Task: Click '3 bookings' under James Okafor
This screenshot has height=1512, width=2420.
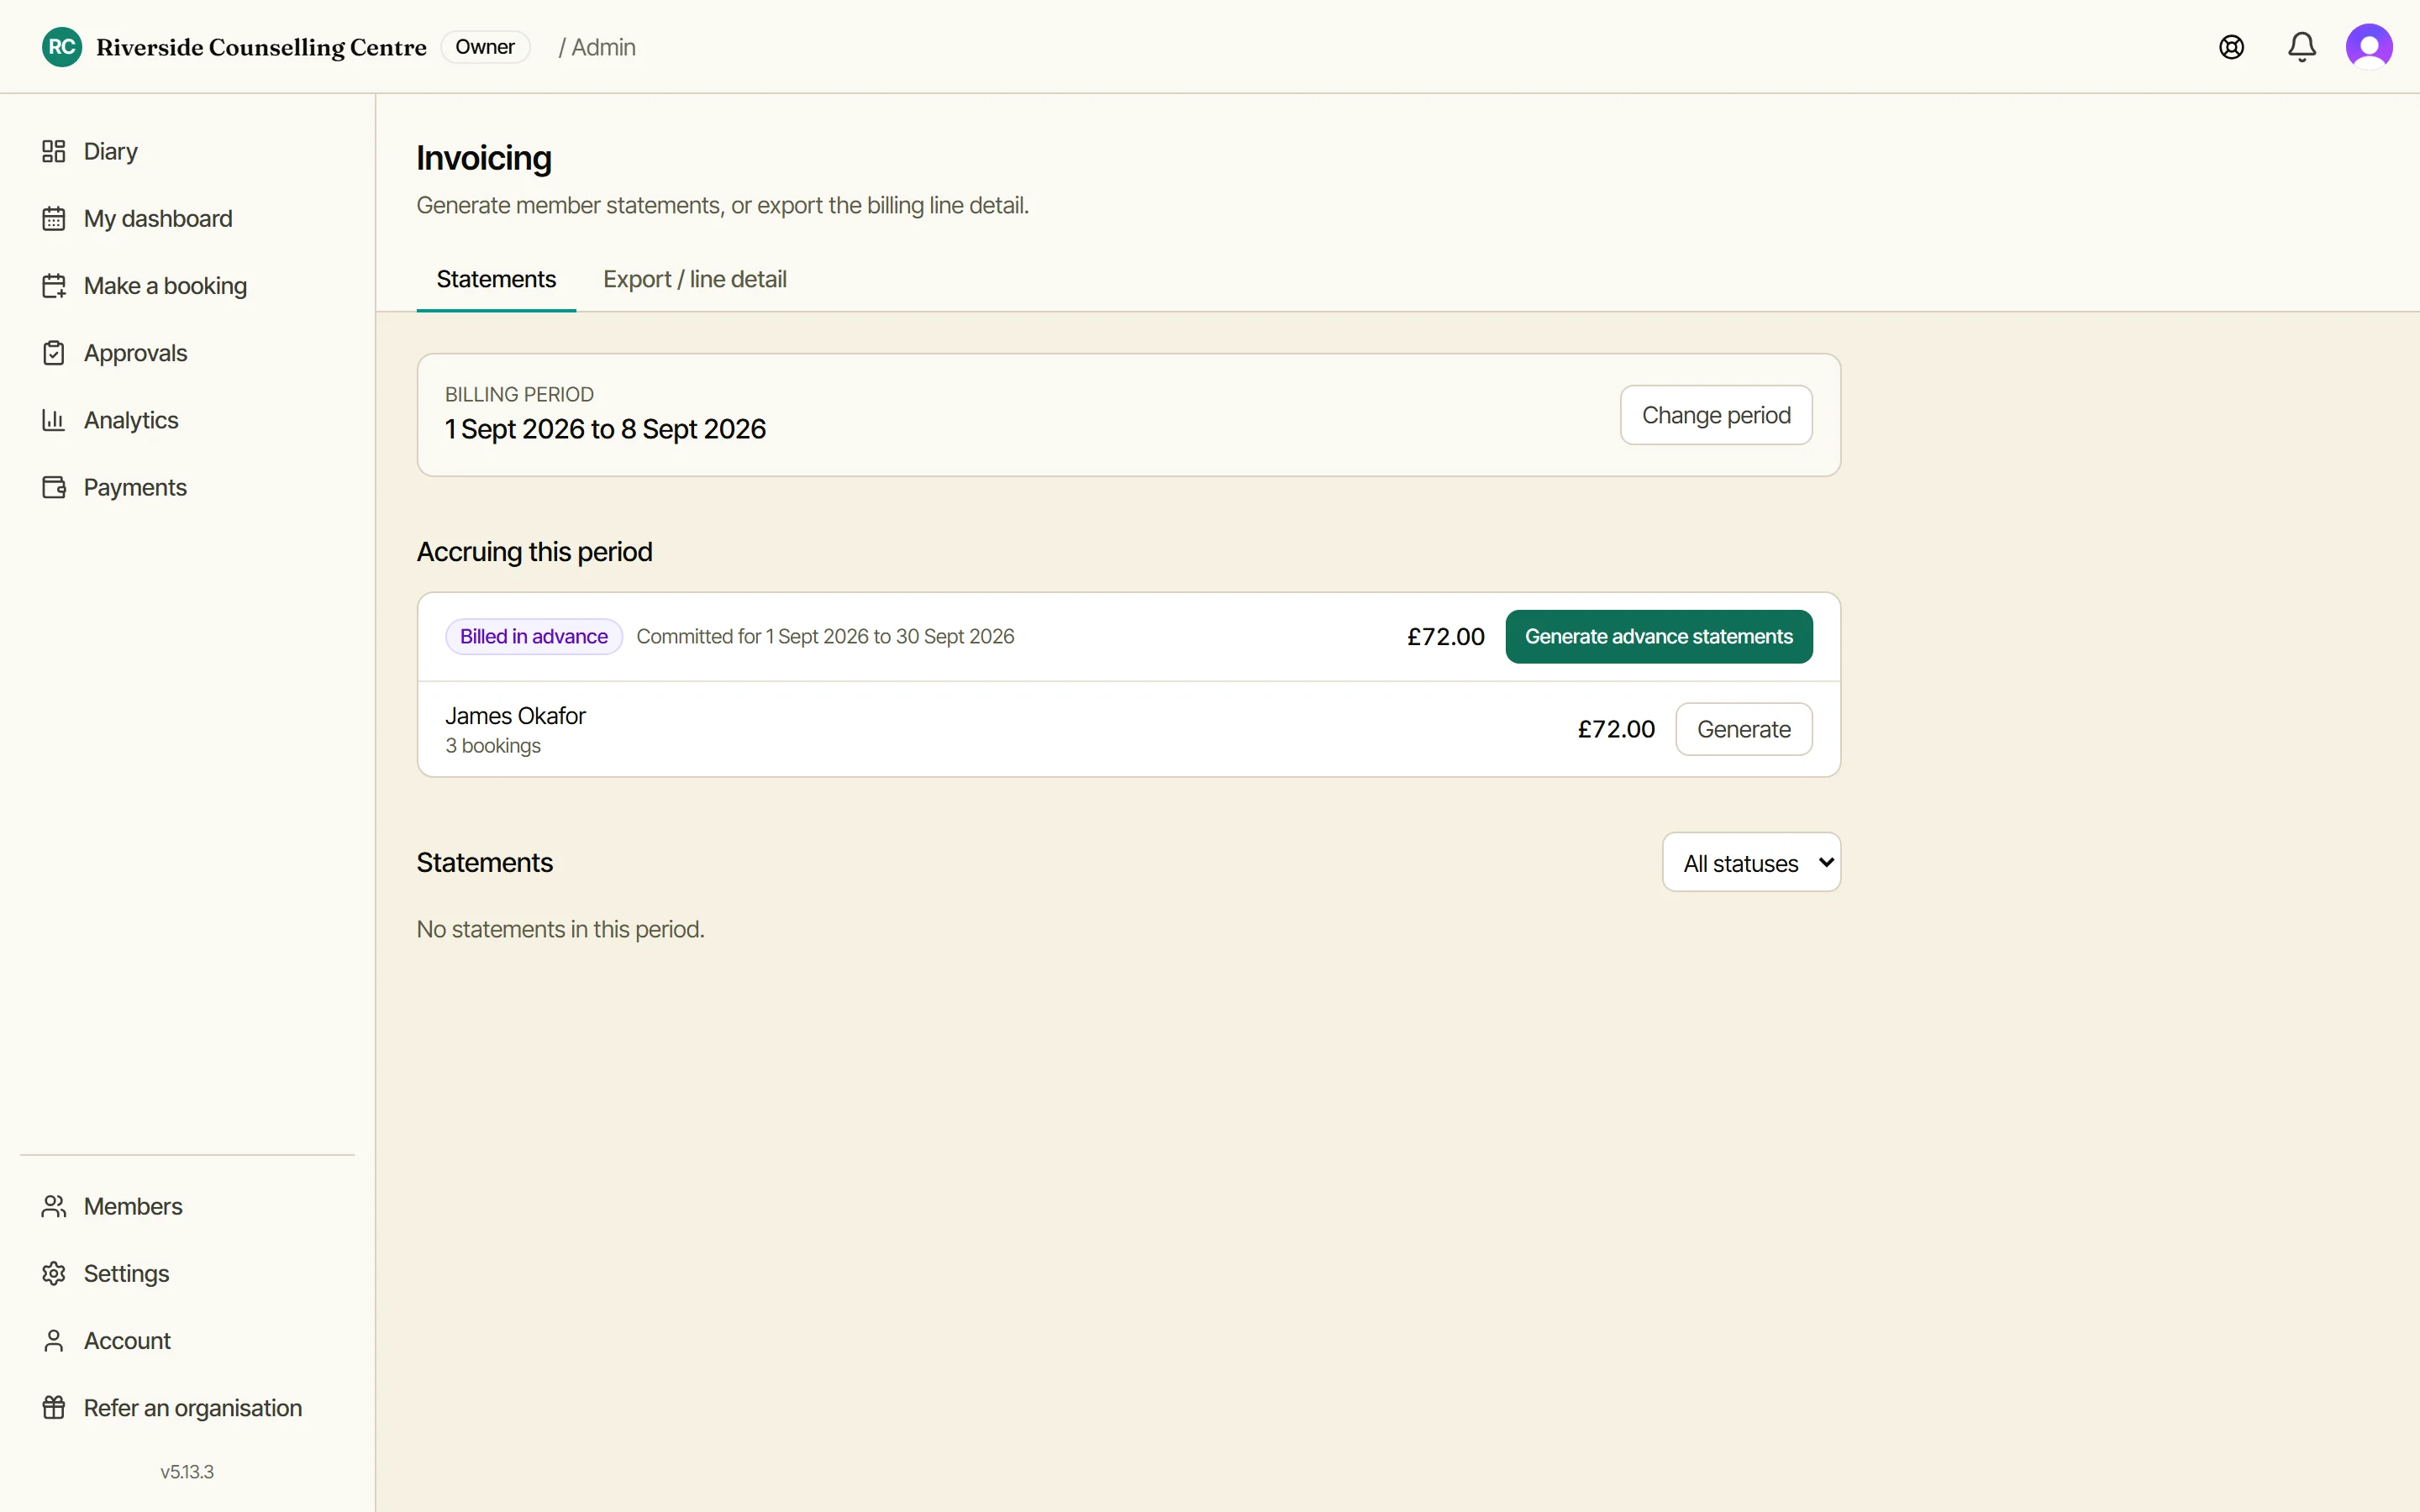Action: (x=493, y=746)
